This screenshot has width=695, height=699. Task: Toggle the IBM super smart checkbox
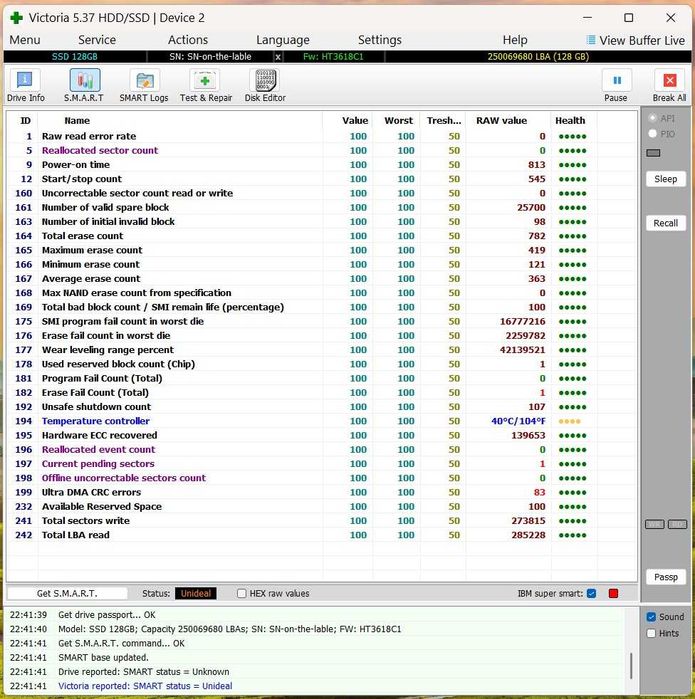click(x=592, y=593)
